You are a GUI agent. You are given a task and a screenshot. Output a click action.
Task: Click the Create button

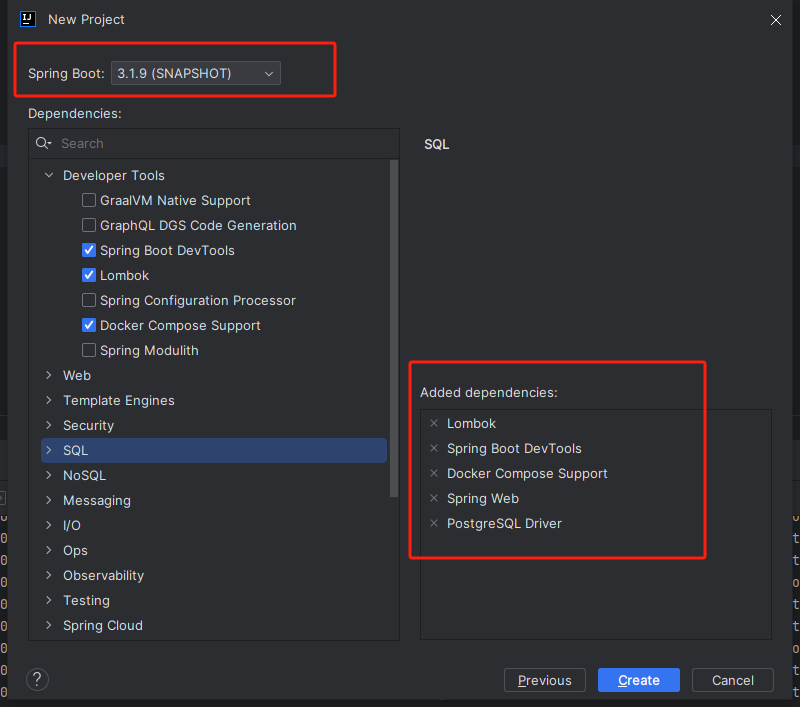(x=639, y=680)
